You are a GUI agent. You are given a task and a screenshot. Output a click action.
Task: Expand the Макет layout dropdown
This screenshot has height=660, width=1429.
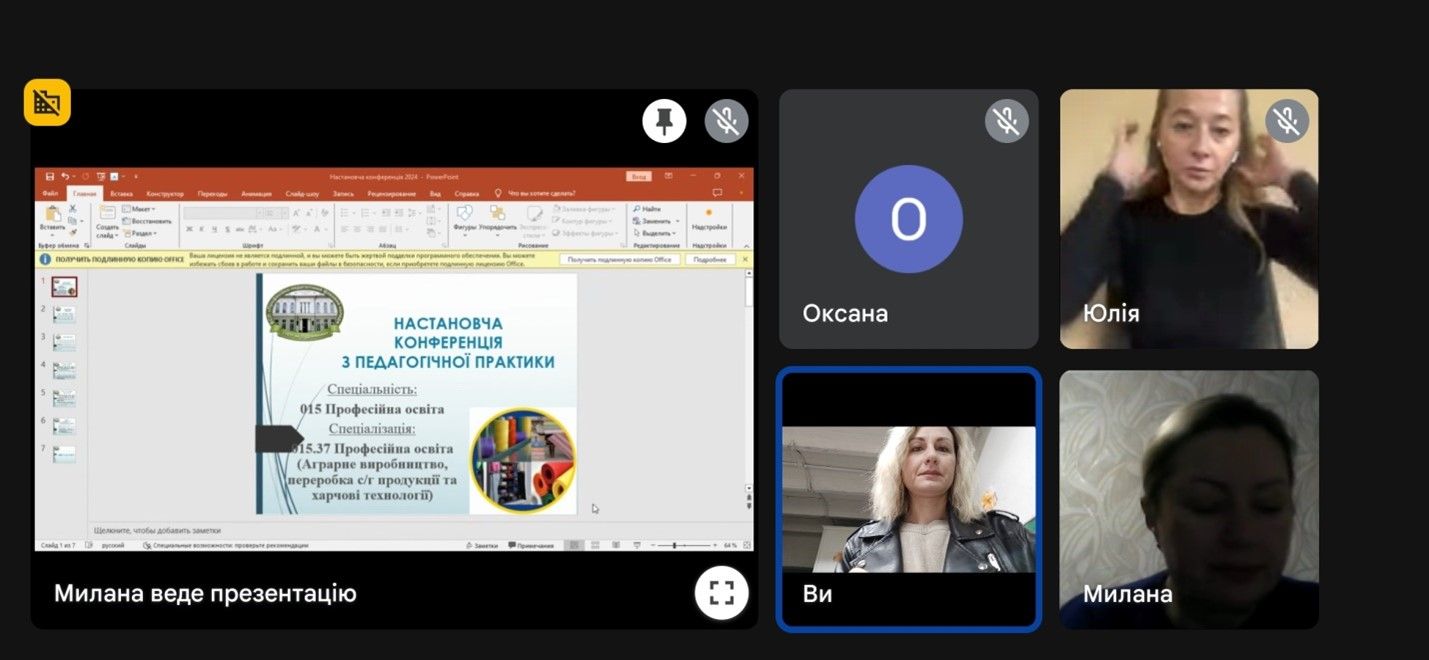pyautogui.click(x=139, y=209)
